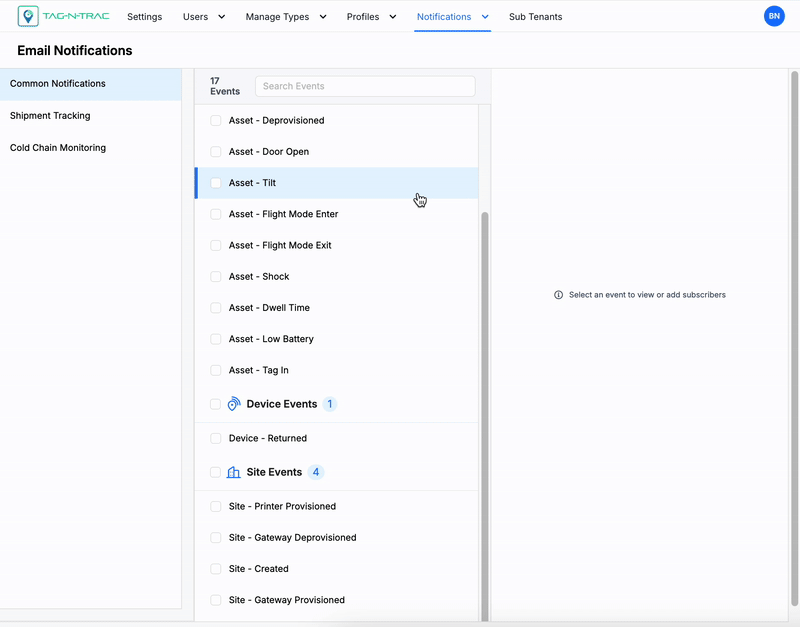This screenshot has width=800, height=627.
Task: Tick the Site - Gateway Provisioned checkbox
Action: (x=216, y=600)
